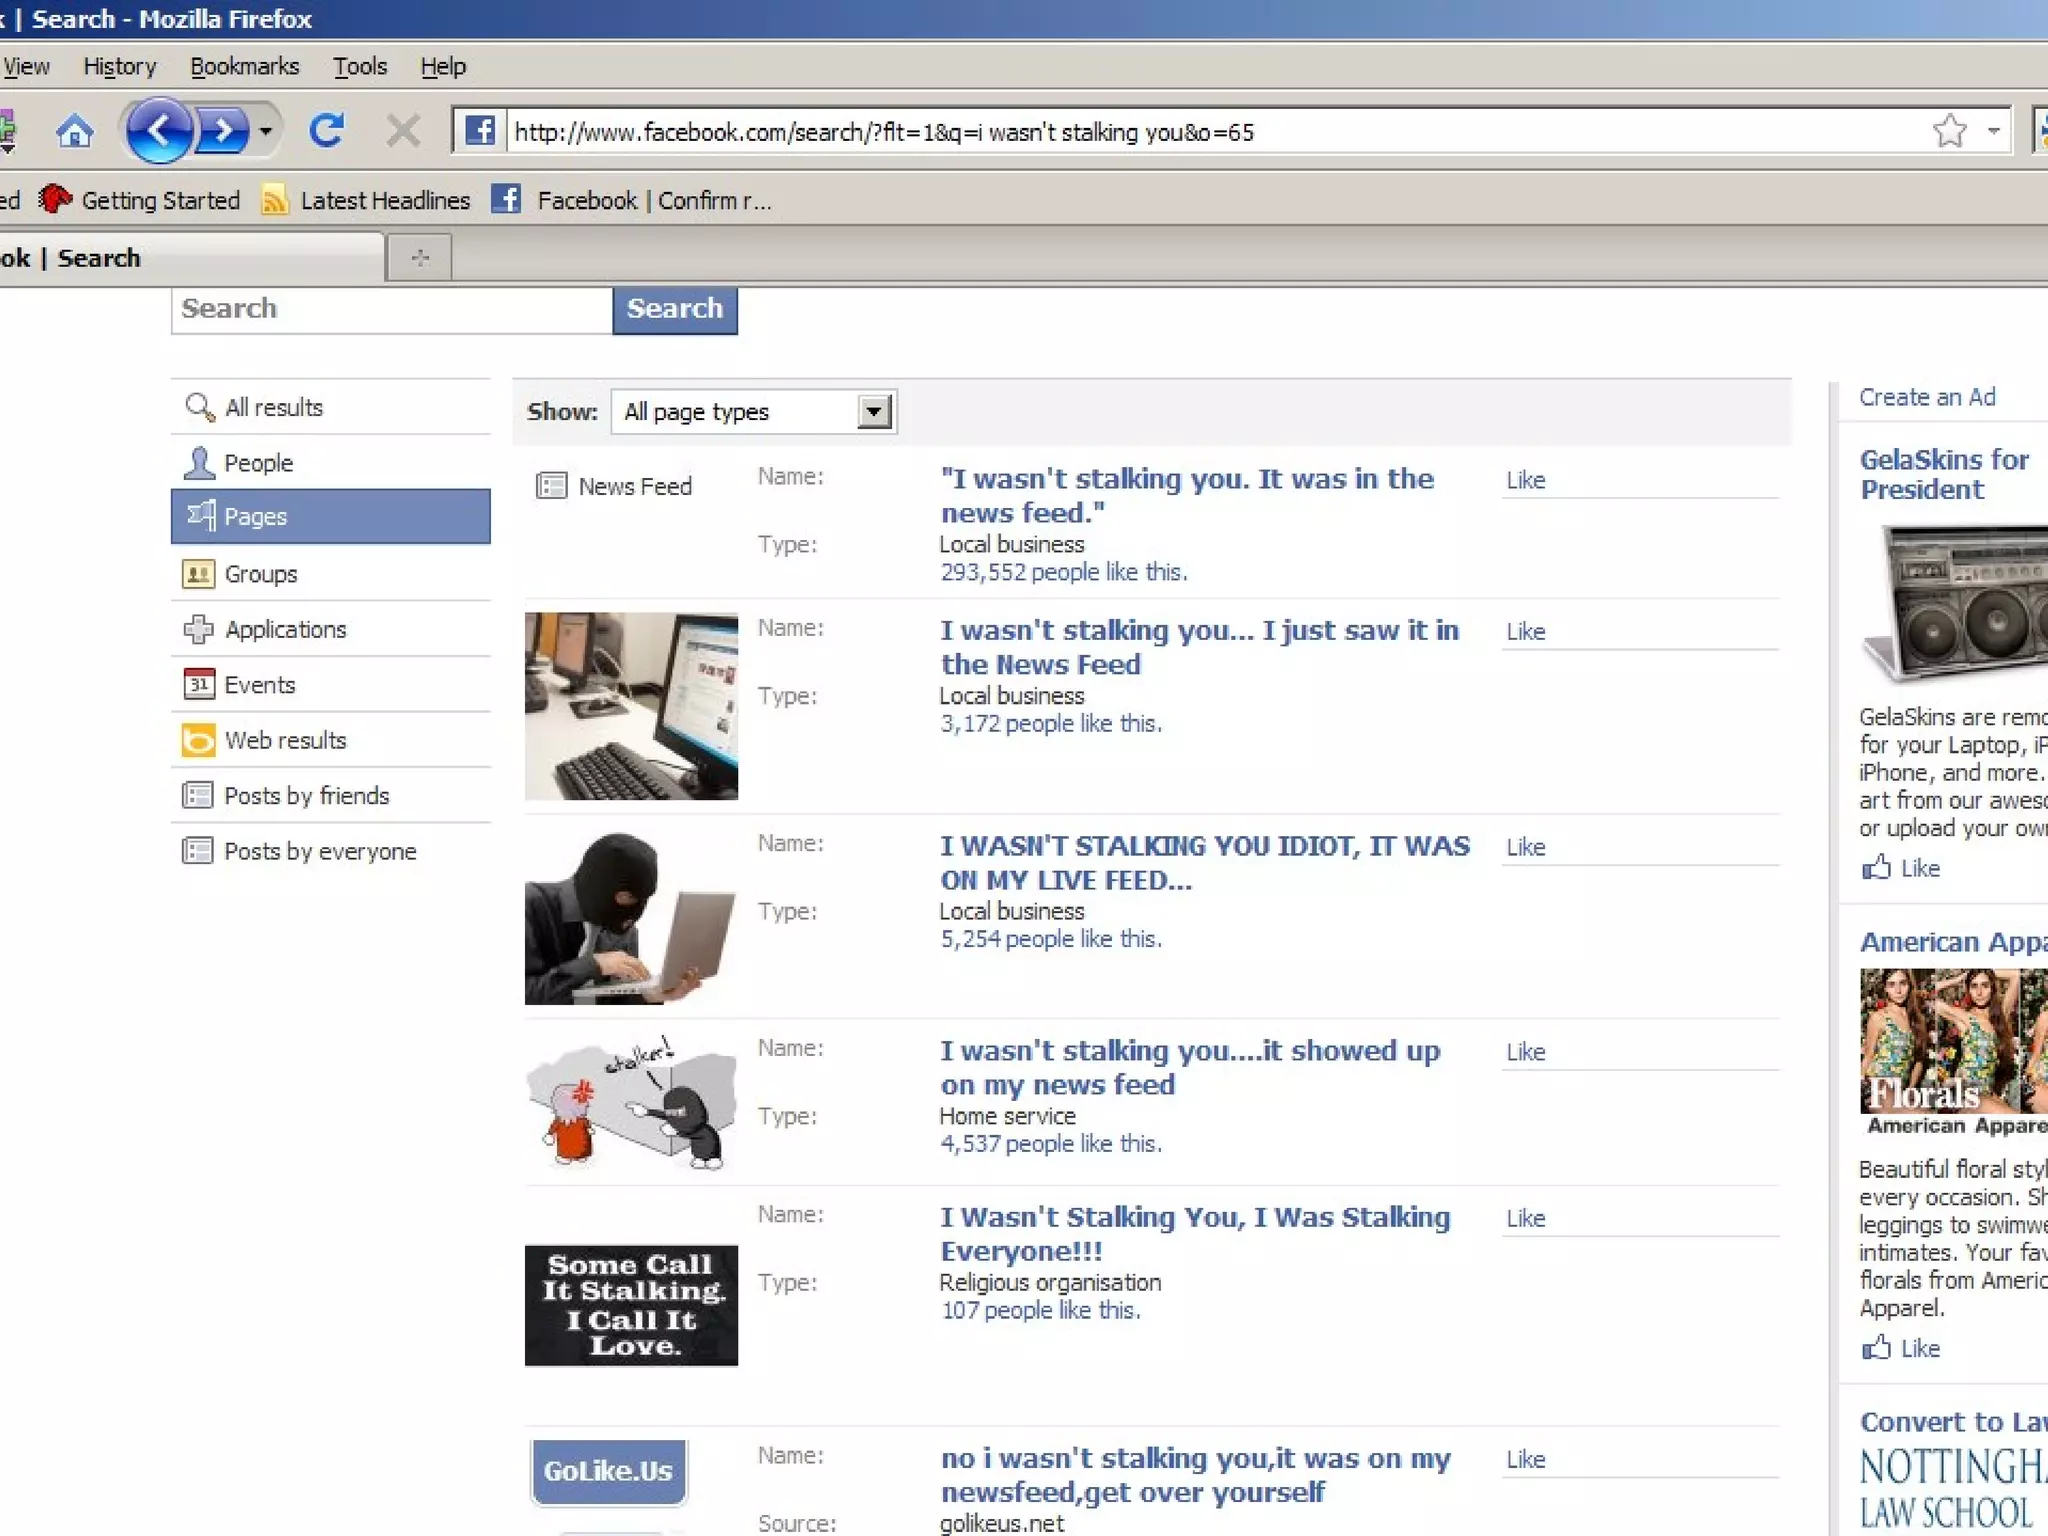This screenshot has height=1536, width=2048.
Task: Filter results by Groups
Action: pyautogui.click(x=260, y=574)
